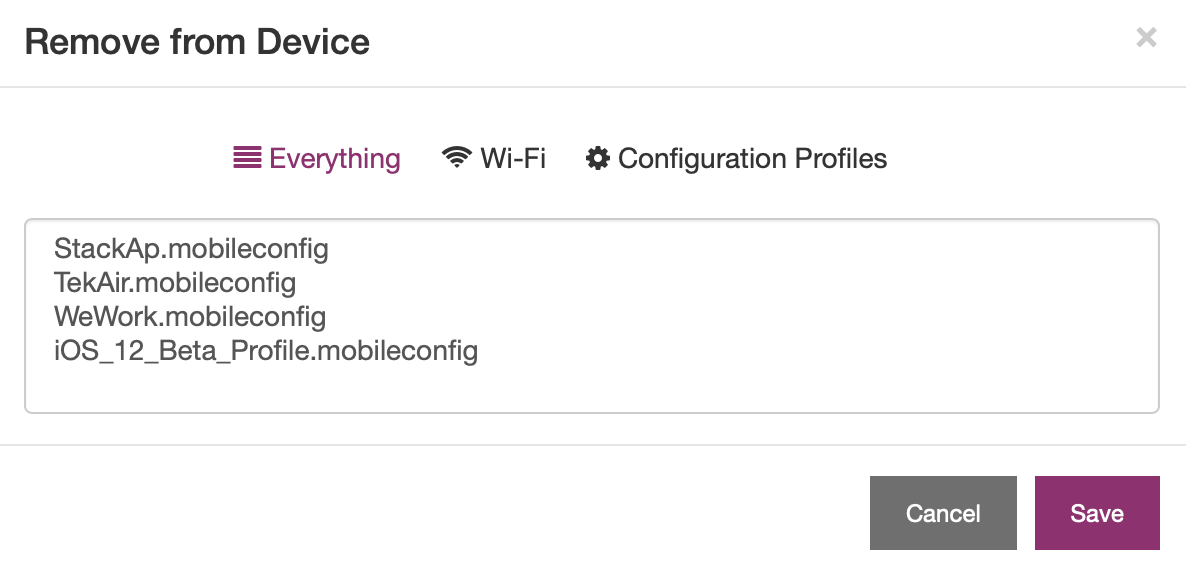Click the Cancel button
This screenshot has width=1186, height=576.
[x=943, y=513]
